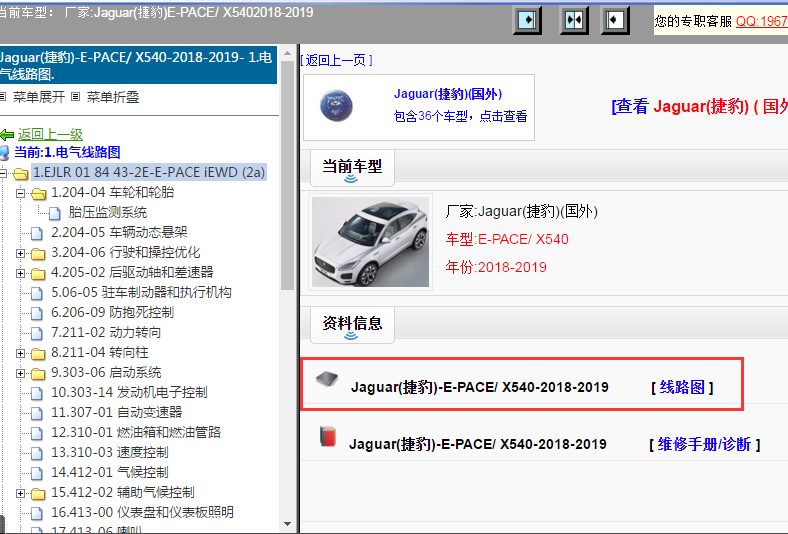Click the root folder icon for EJLR iEWD
Screen dimensions: 788x534
(21, 173)
